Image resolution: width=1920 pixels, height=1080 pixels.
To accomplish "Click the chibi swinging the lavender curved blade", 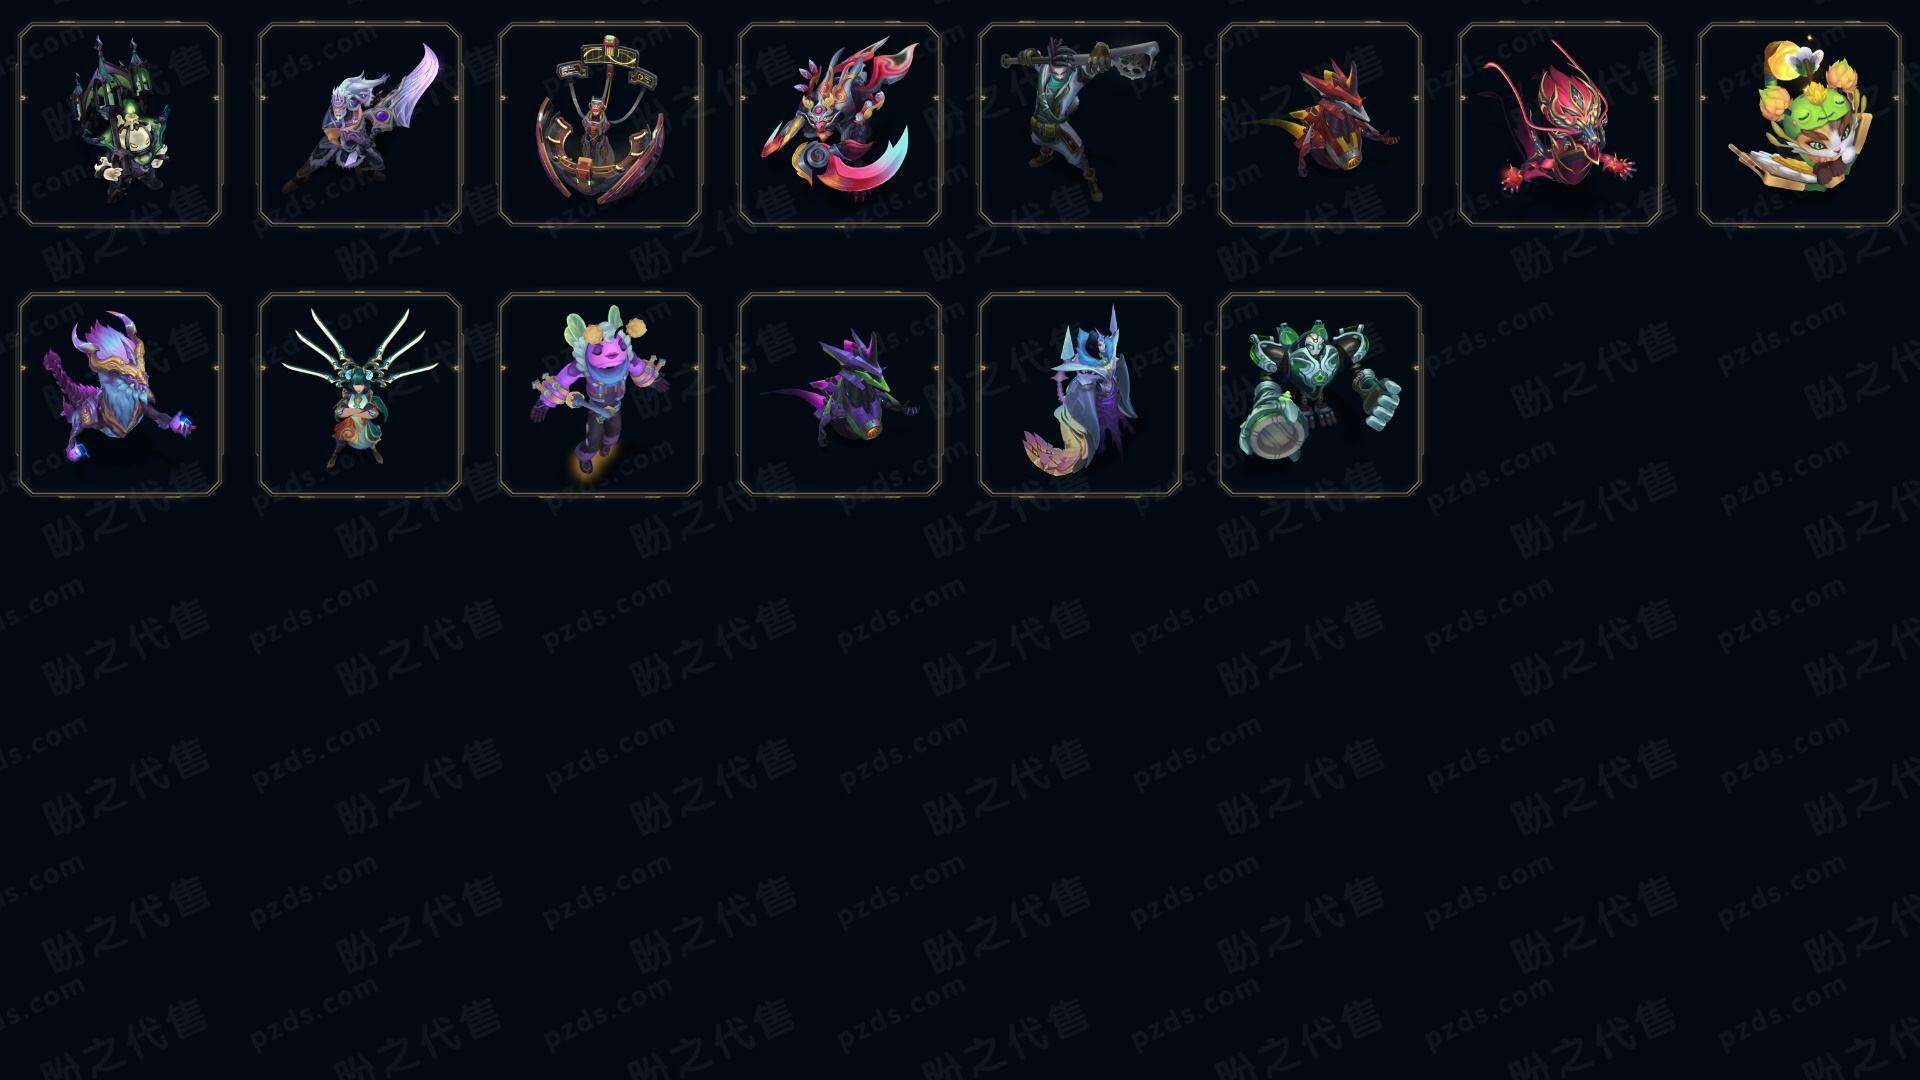I will coord(360,125).
